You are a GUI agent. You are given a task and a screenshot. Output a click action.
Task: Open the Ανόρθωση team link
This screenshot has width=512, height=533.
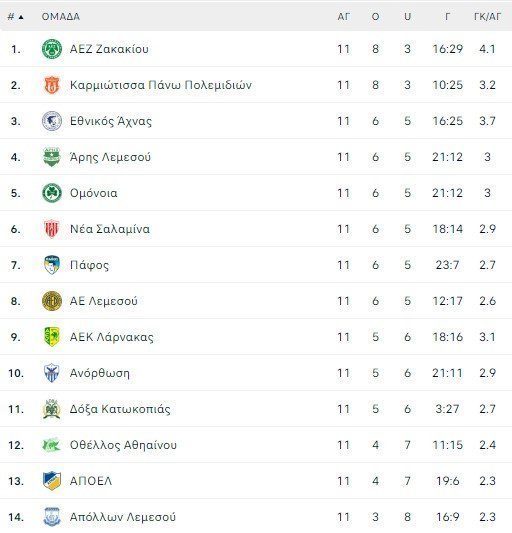[100, 373]
